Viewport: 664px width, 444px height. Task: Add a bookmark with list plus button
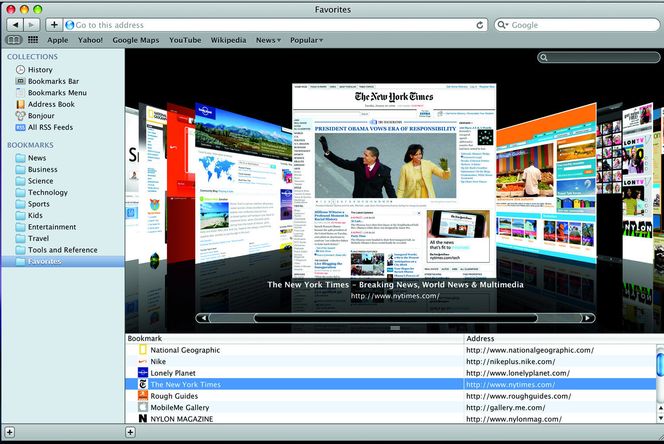130,432
